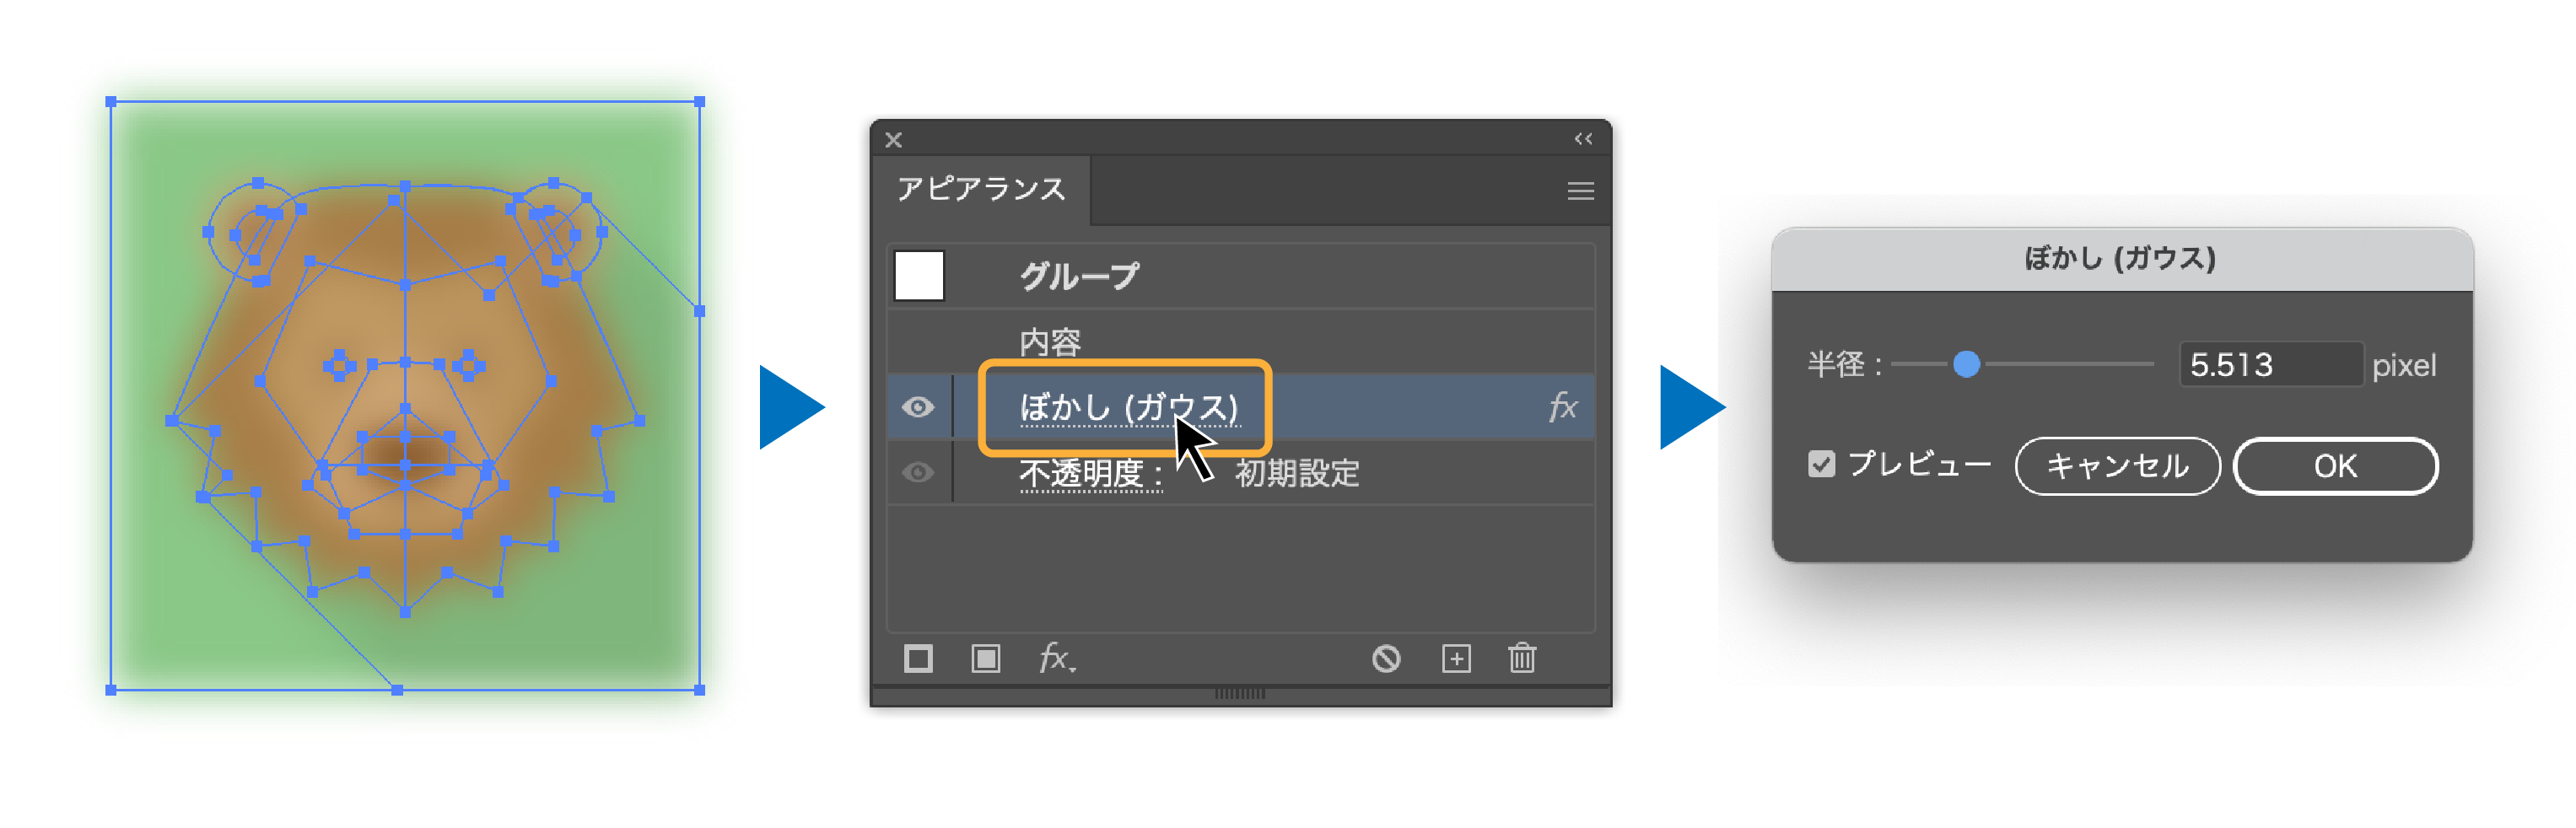Click the 不透明度 link
Screen dimensions: 2576x828
[1090, 472]
